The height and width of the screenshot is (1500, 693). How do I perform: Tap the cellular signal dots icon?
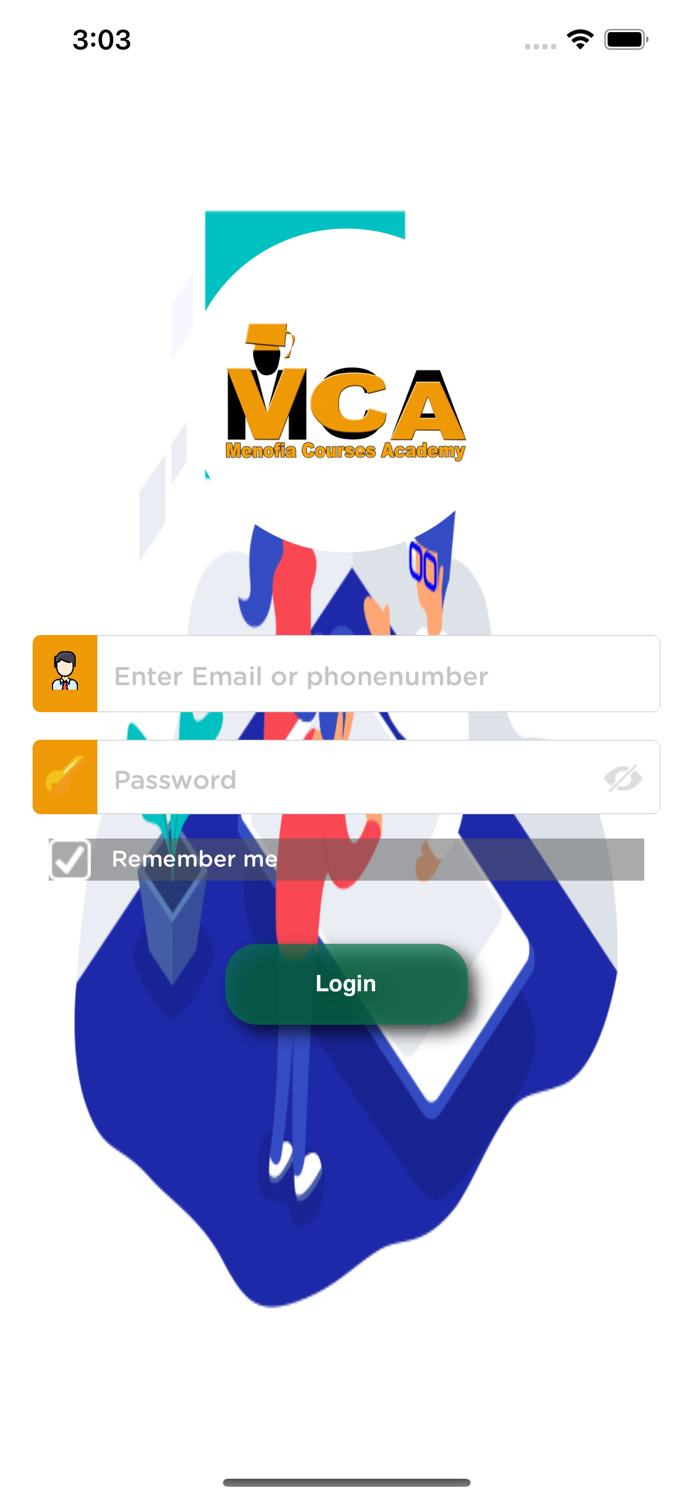pos(540,46)
